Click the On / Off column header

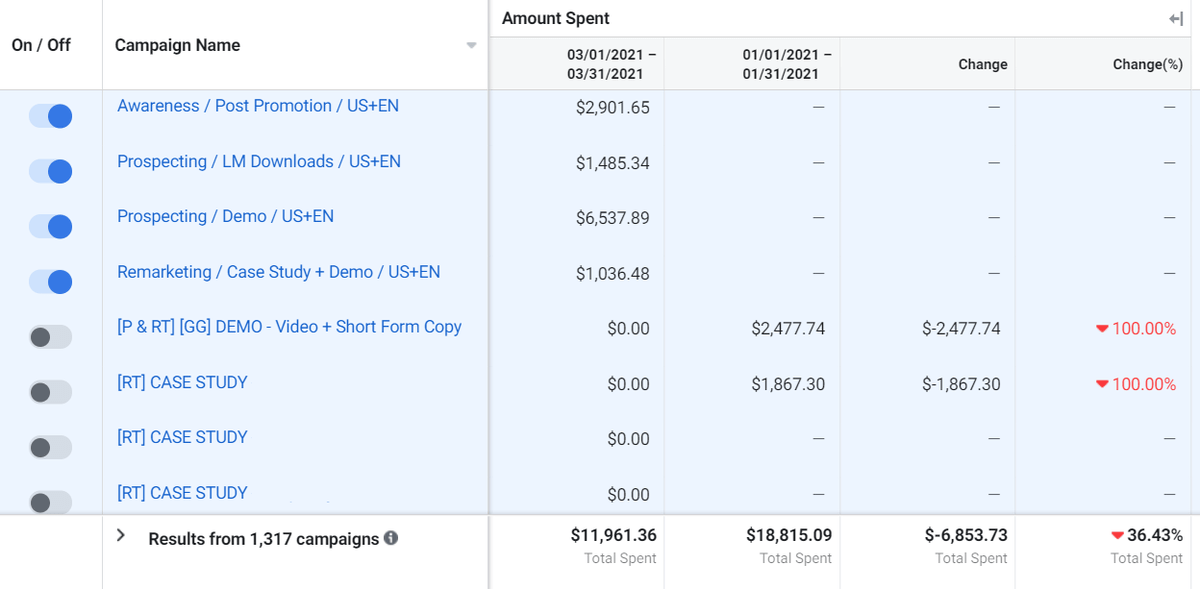[41, 45]
